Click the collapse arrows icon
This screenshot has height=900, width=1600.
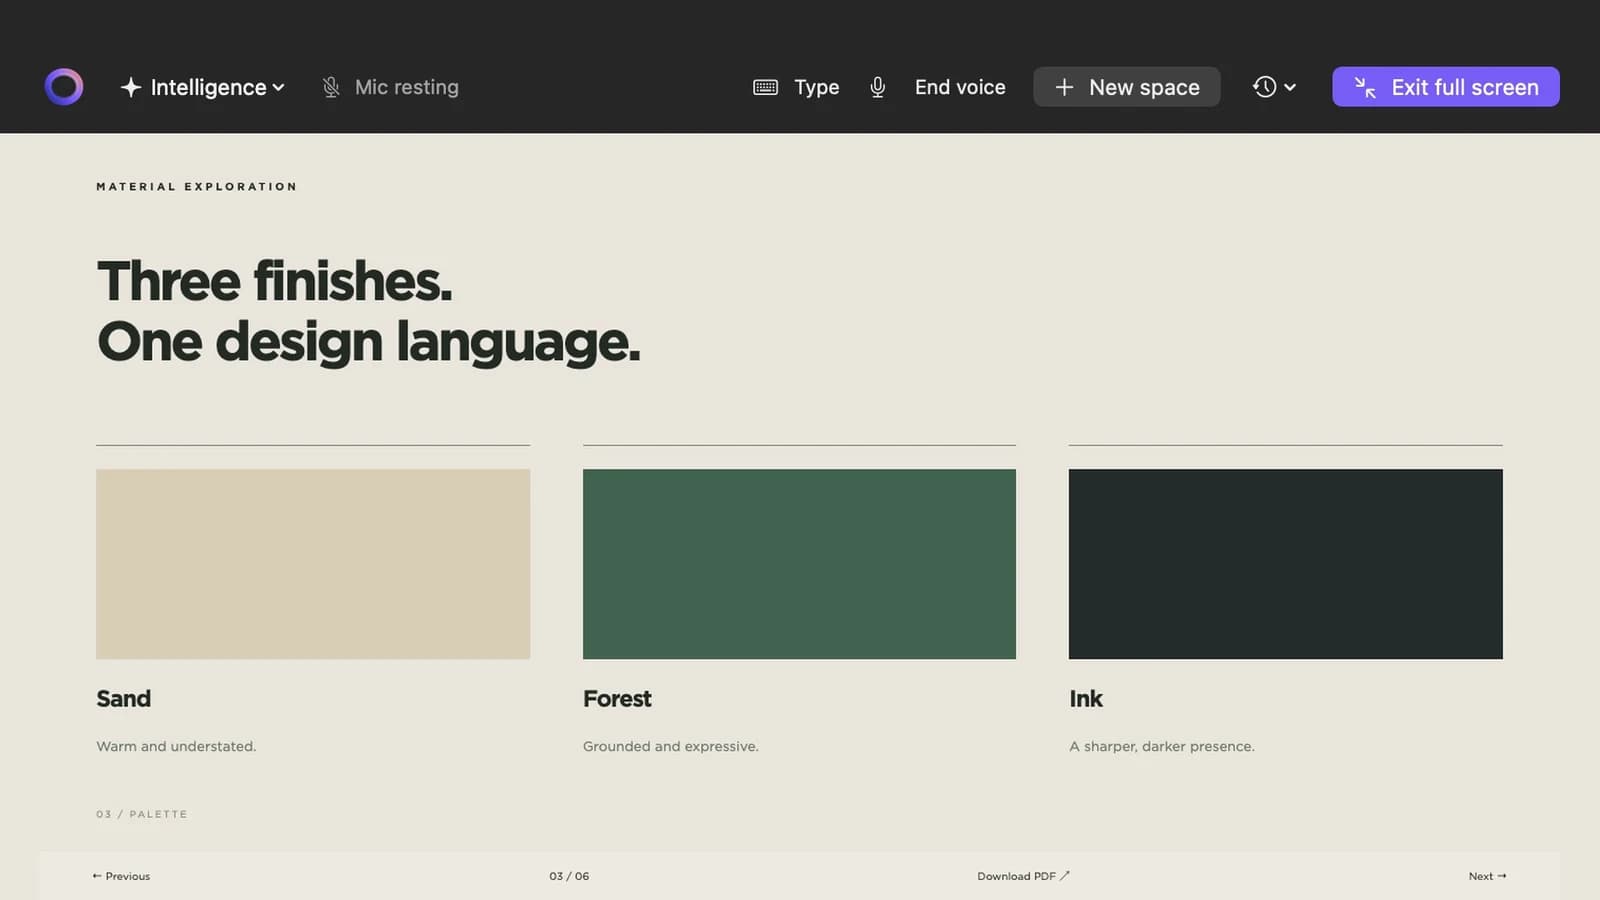(1365, 87)
